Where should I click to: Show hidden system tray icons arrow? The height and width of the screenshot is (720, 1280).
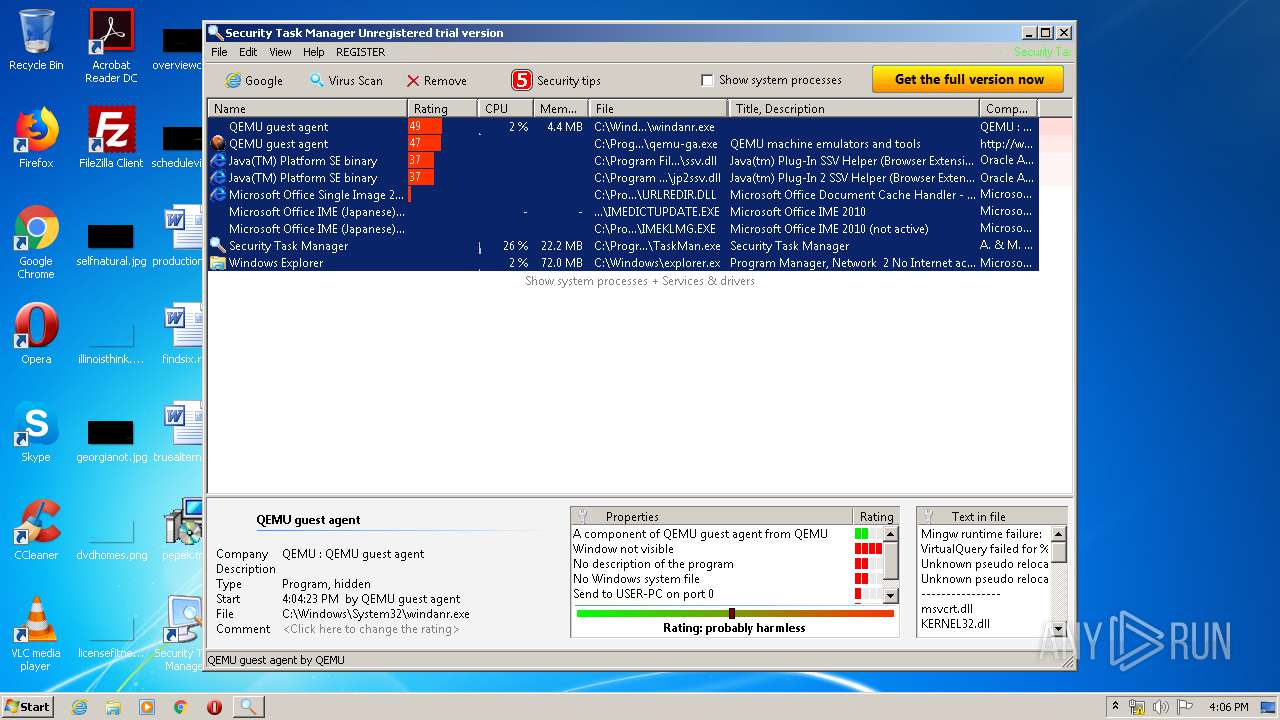(x=1116, y=707)
